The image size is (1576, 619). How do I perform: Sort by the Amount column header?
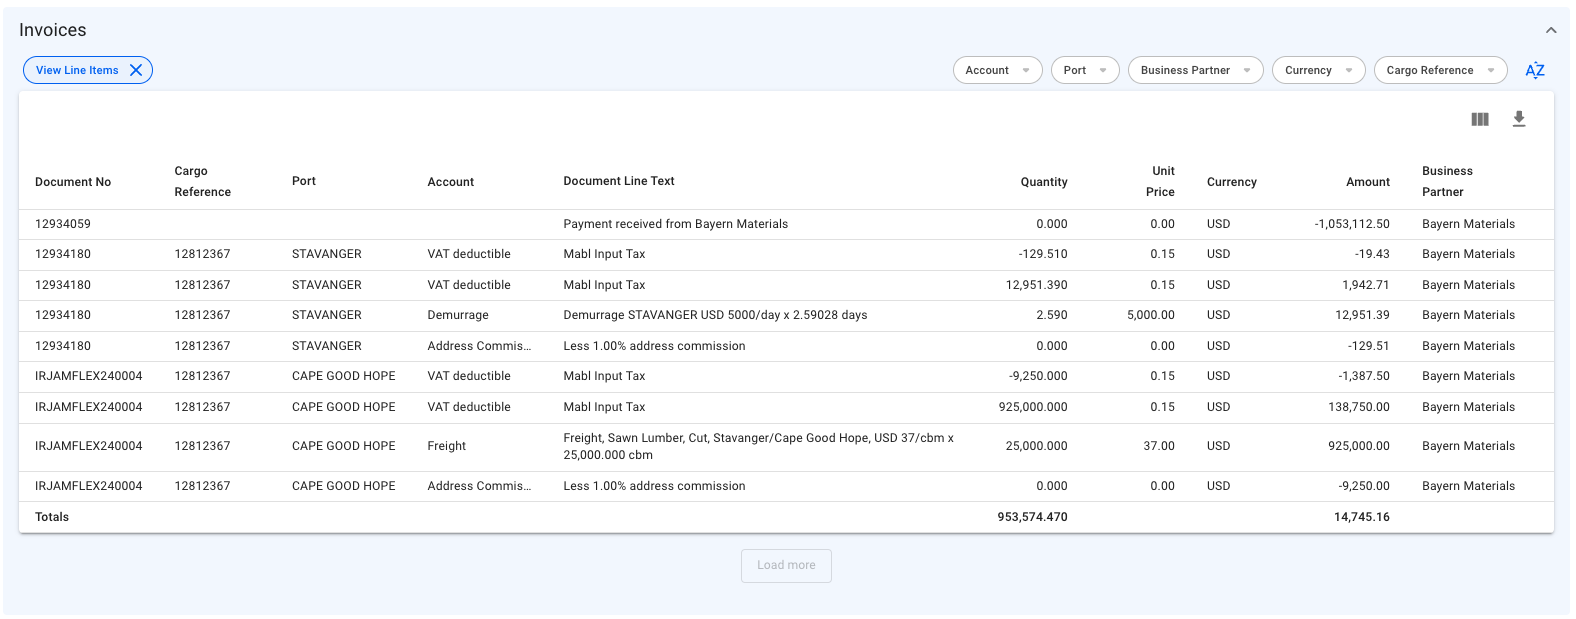click(x=1367, y=182)
